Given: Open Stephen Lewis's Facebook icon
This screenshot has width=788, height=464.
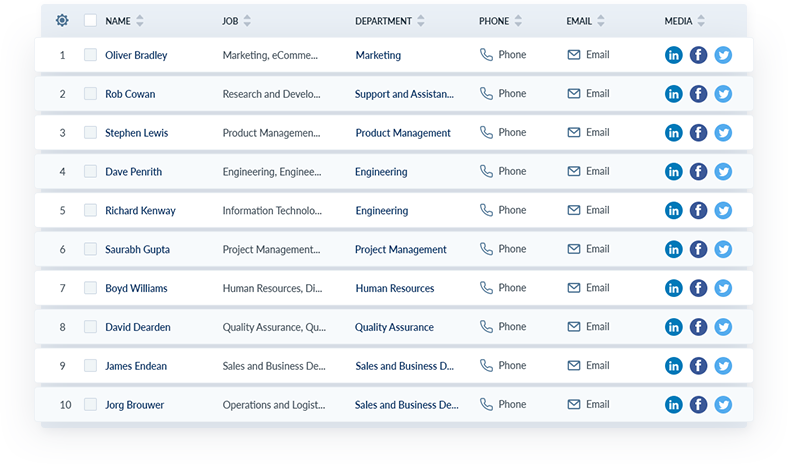Looking at the screenshot, I should click(x=698, y=133).
